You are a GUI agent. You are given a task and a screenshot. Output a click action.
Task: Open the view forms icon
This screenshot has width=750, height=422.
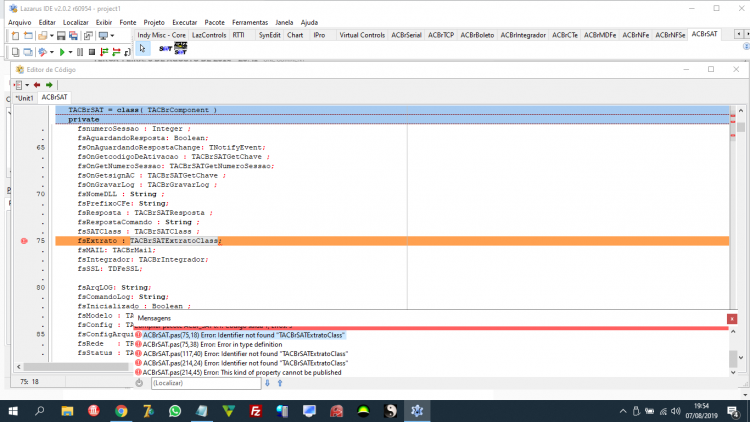[x=28, y=52]
